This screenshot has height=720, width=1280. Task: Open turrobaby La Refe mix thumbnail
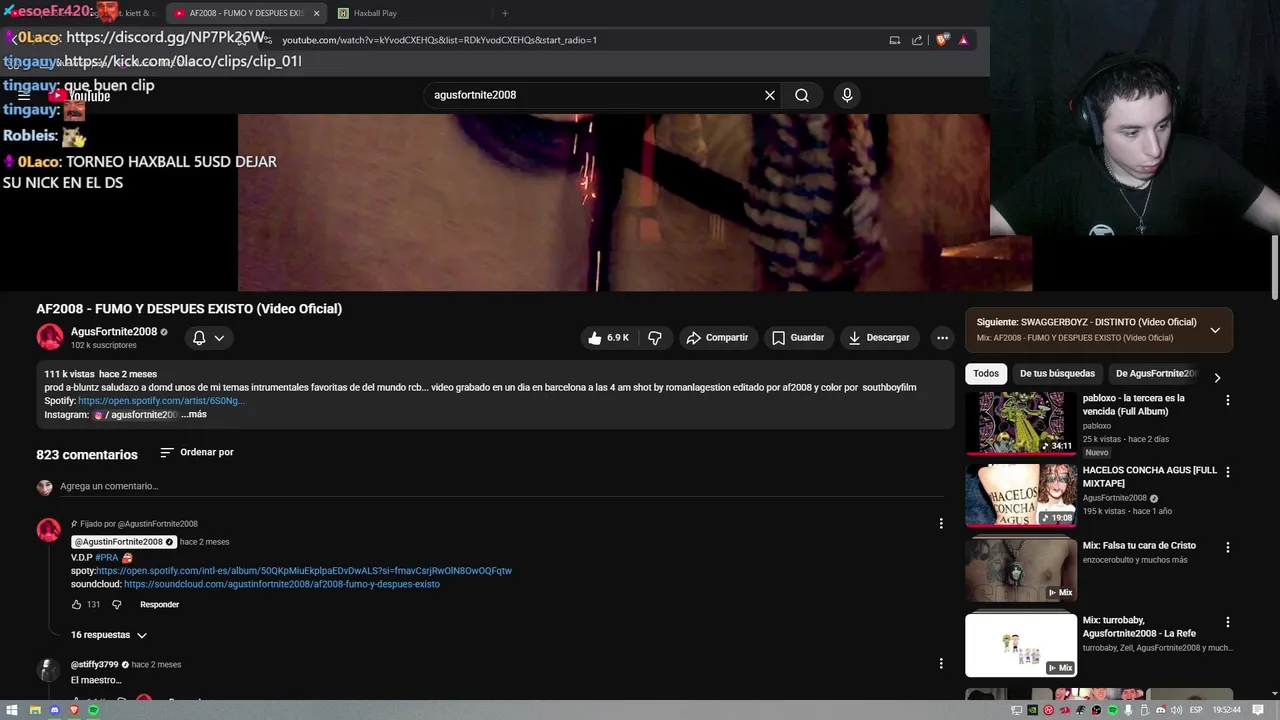click(x=1021, y=645)
